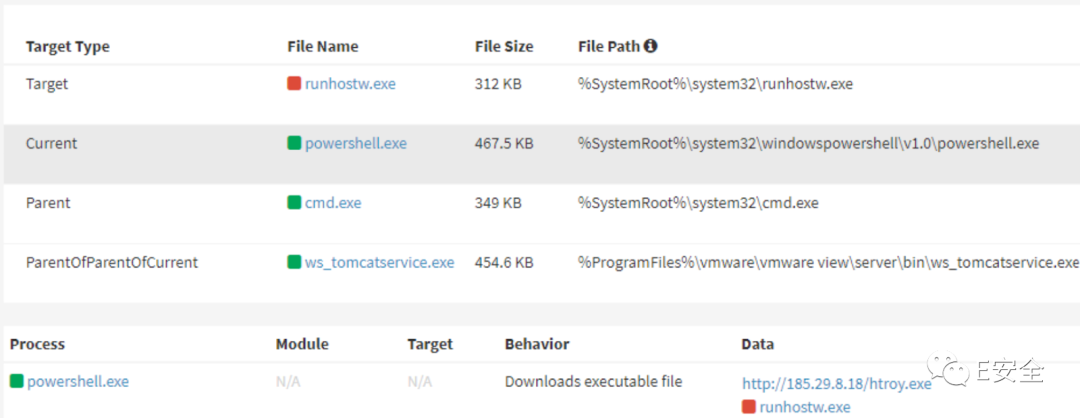Select the ParentOfParentOfCurrent table row
Image resolution: width=1080 pixels, height=418 pixels.
click(541, 262)
